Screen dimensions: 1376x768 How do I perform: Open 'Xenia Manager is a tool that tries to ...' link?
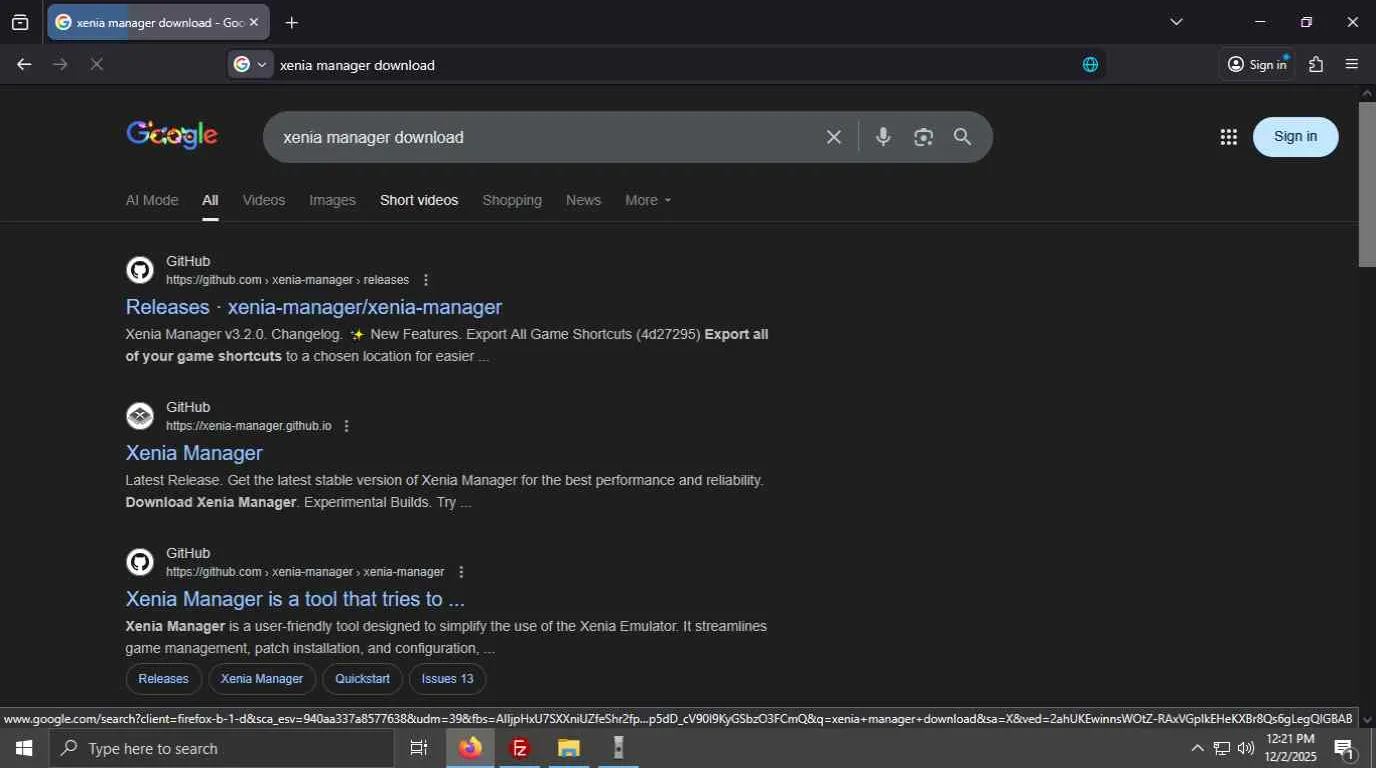click(x=295, y=599)
